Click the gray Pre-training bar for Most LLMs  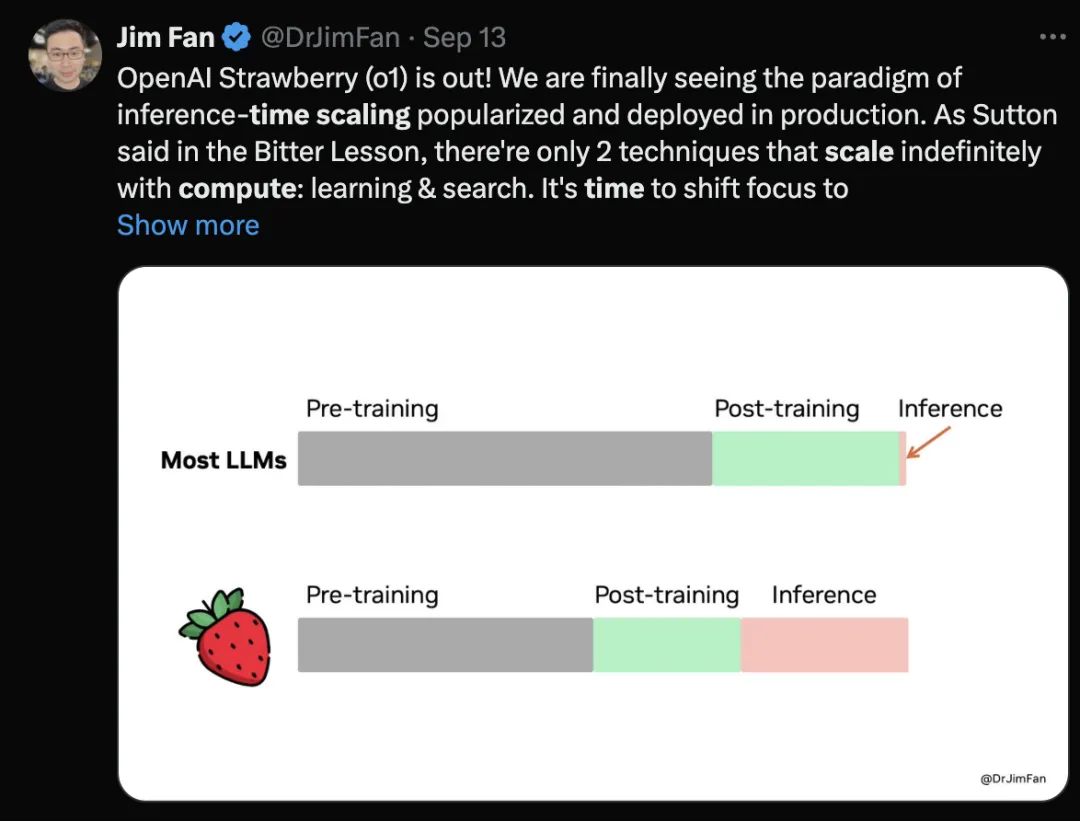click(x=505, y=459)
